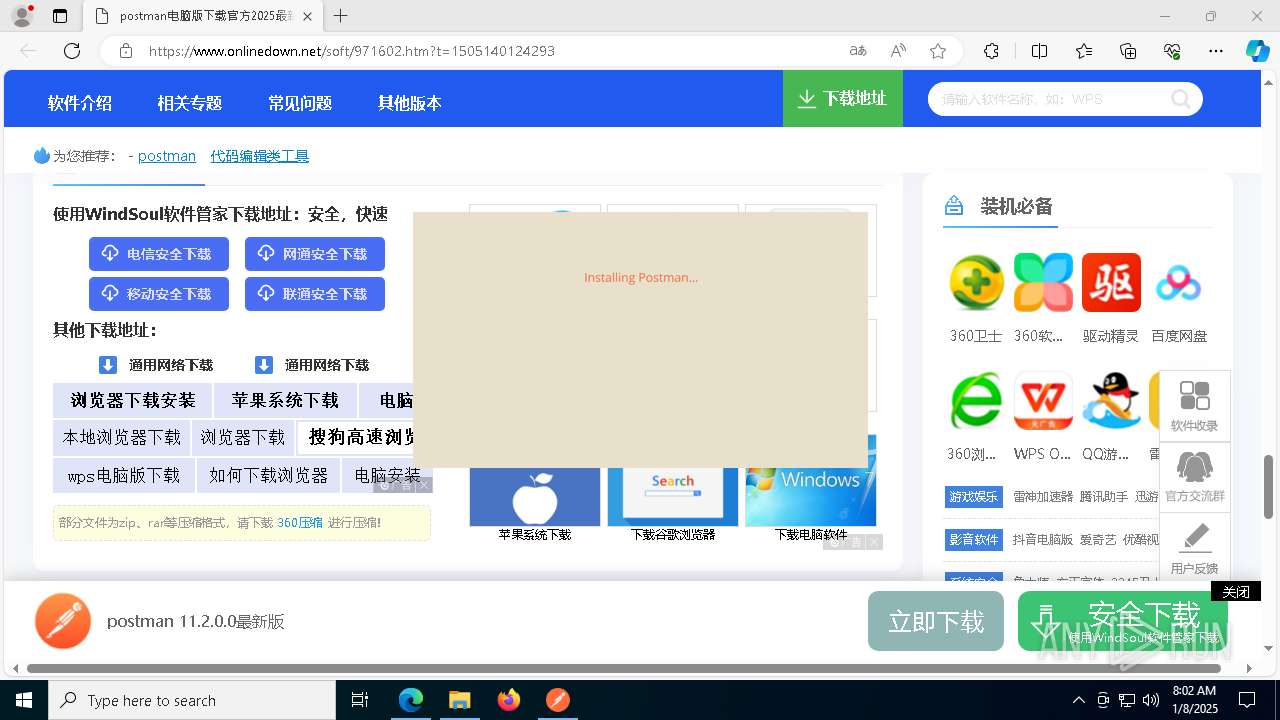Click the WPS Office icon

pos(1043,401)
